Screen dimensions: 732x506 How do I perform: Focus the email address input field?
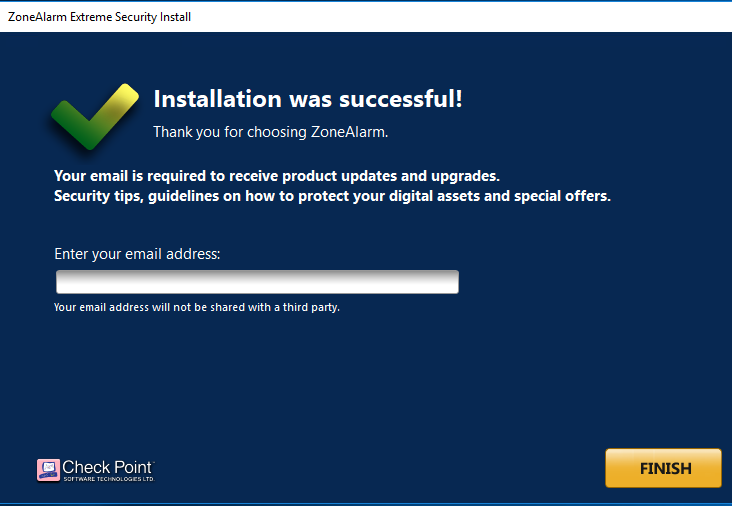[257, 282]
